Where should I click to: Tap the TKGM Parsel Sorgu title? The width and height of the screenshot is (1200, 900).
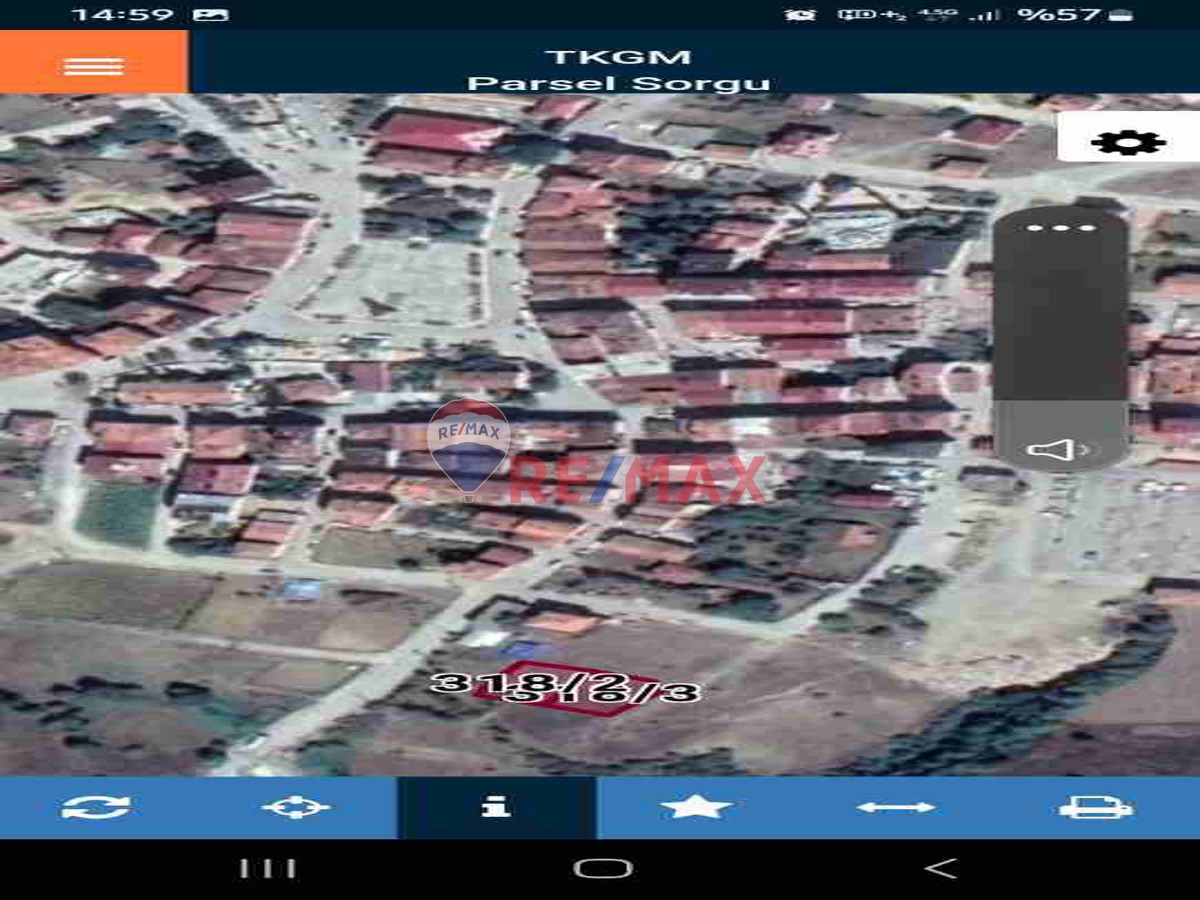[x=618, y=69]
